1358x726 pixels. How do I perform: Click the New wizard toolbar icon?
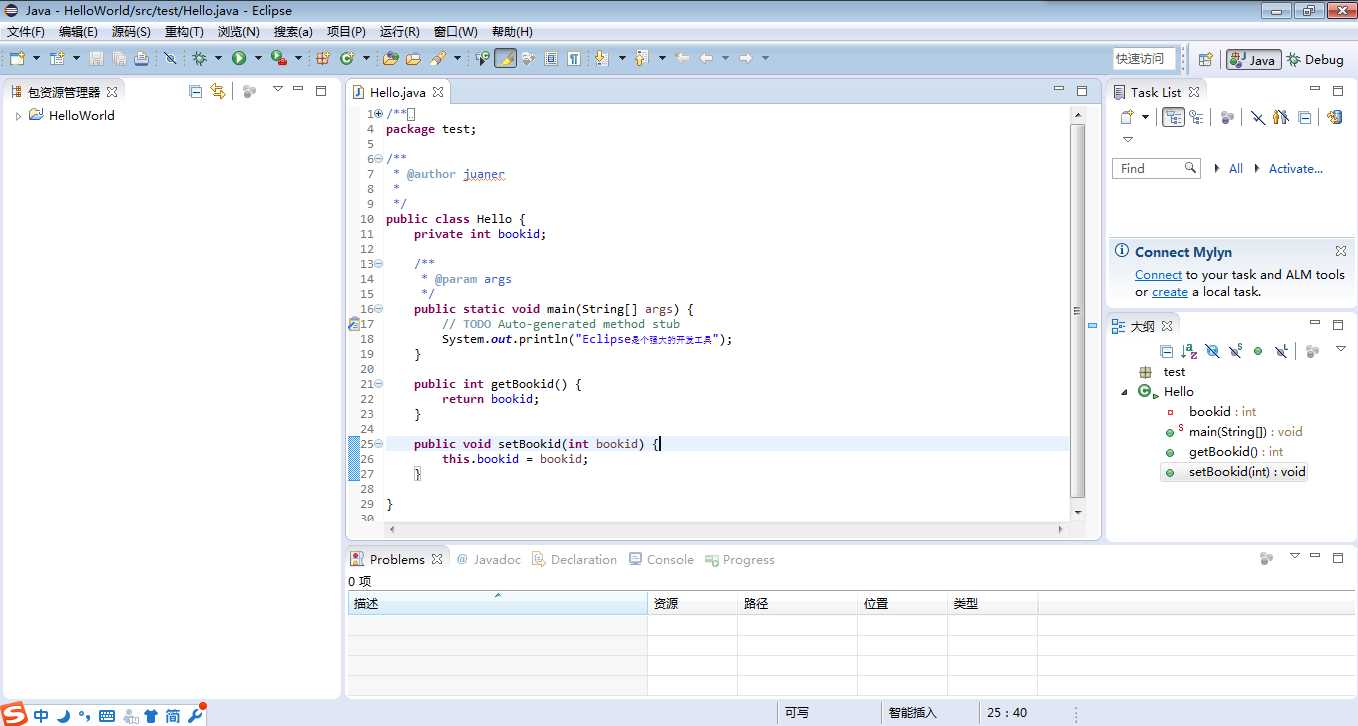tap(17, 58)
